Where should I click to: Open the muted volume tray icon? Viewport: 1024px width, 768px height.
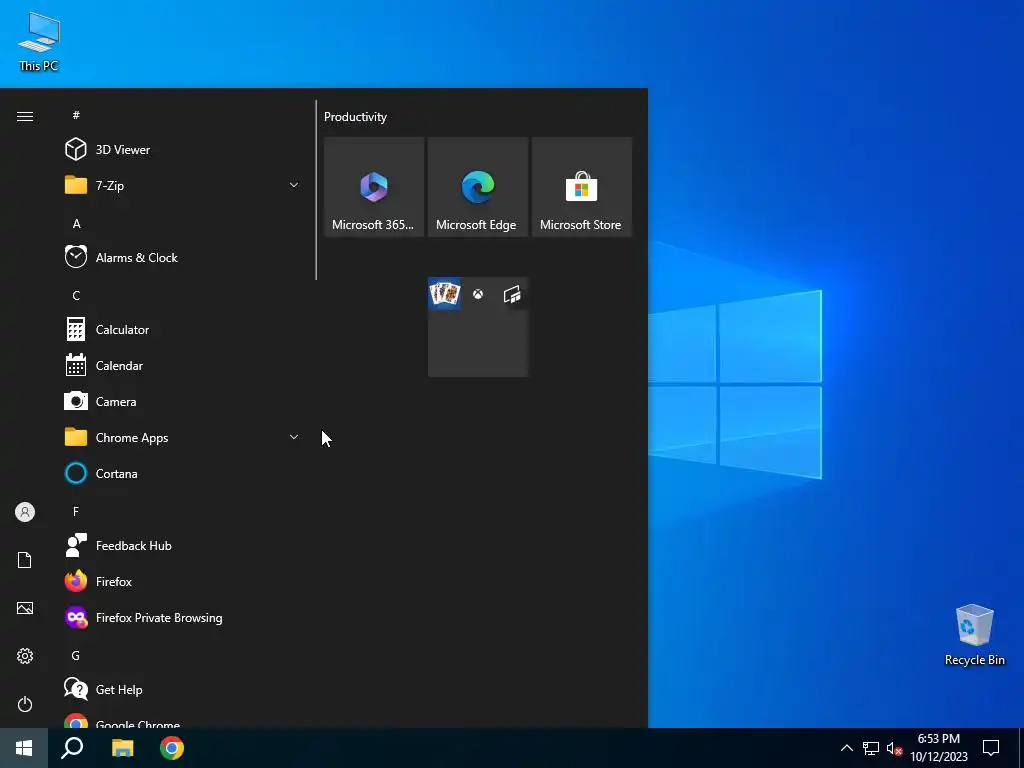(894, 748)
